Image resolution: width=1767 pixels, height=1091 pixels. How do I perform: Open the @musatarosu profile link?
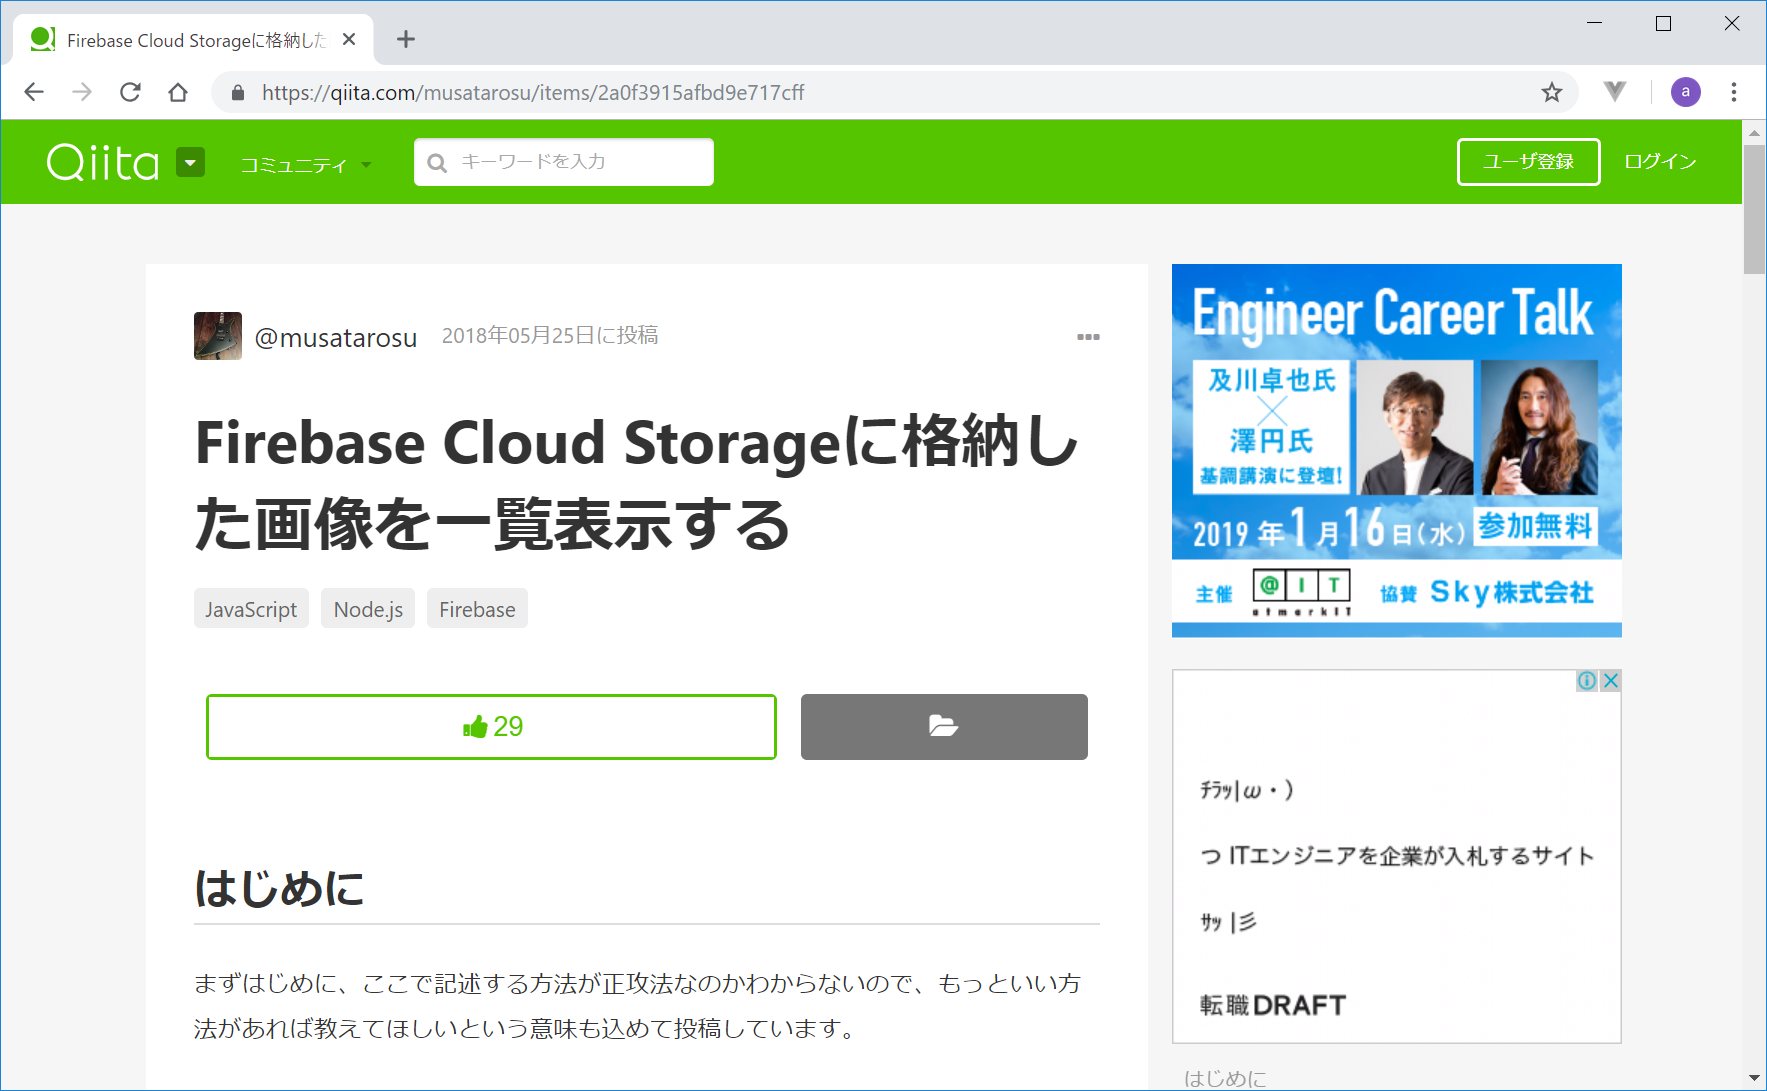point(336,338)
